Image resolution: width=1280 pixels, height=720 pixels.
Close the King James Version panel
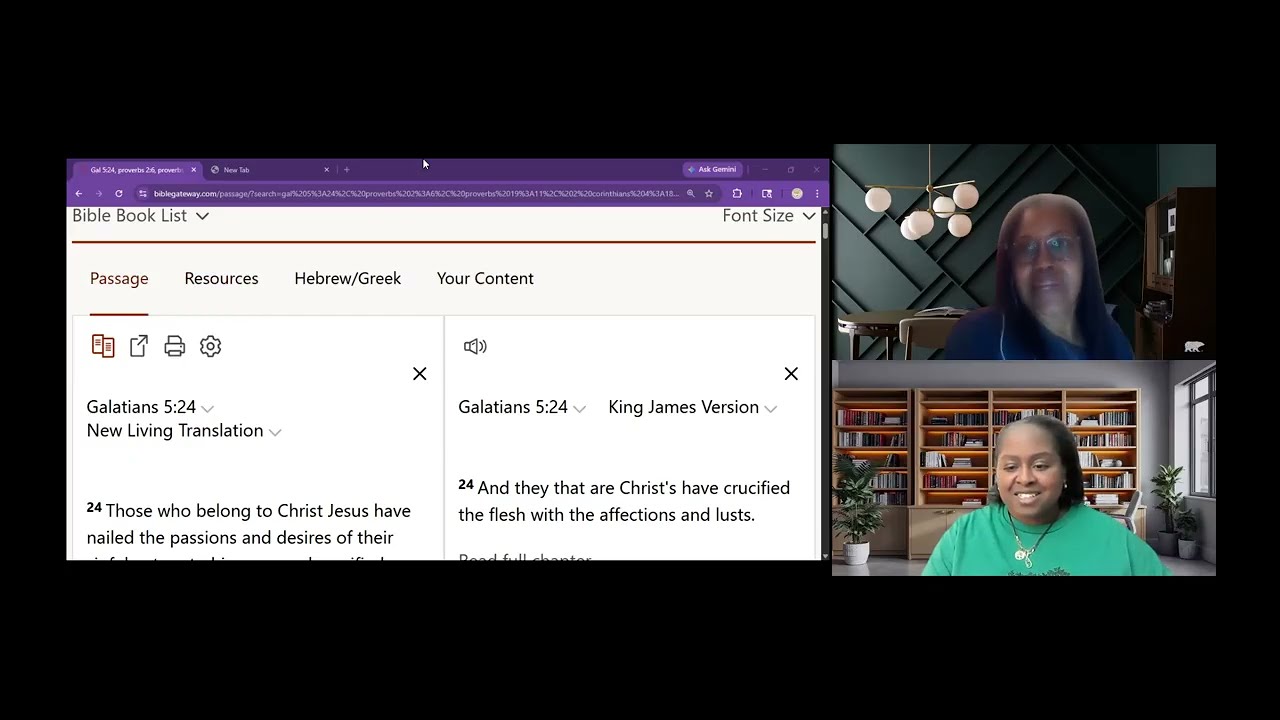click(791, 373)
